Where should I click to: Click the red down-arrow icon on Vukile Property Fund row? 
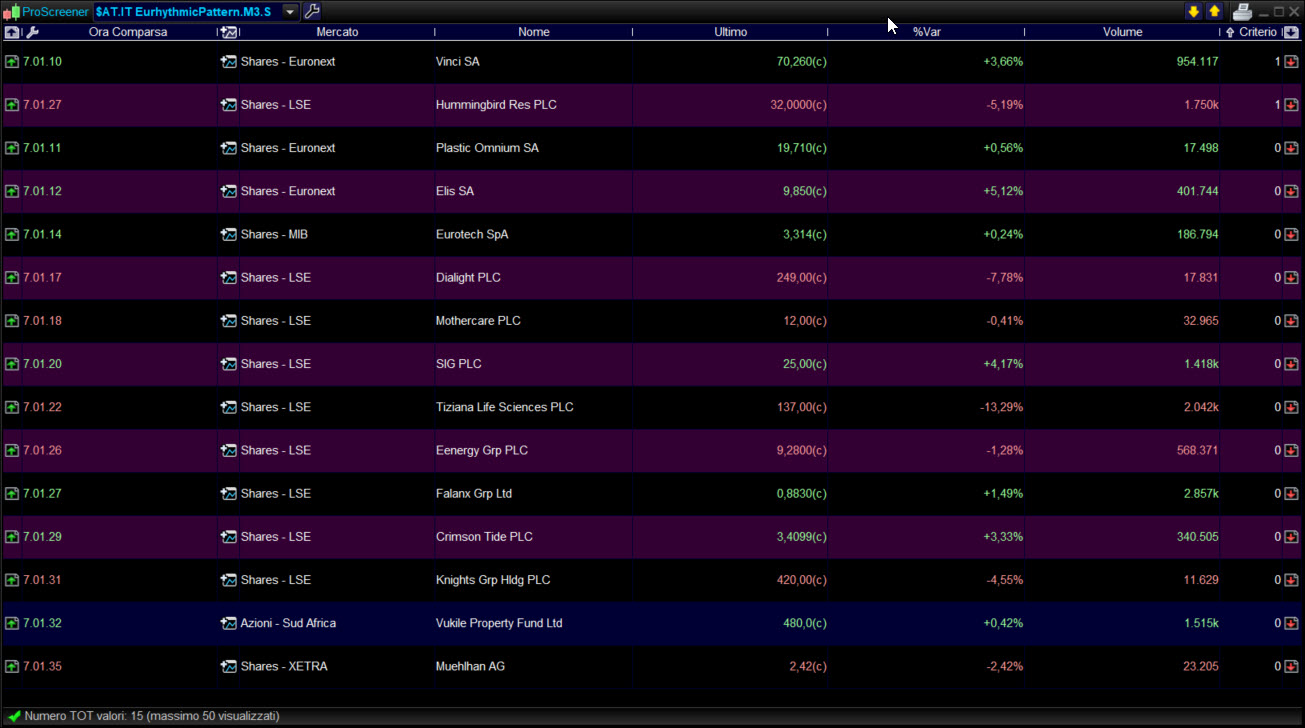pos(1291,623)
